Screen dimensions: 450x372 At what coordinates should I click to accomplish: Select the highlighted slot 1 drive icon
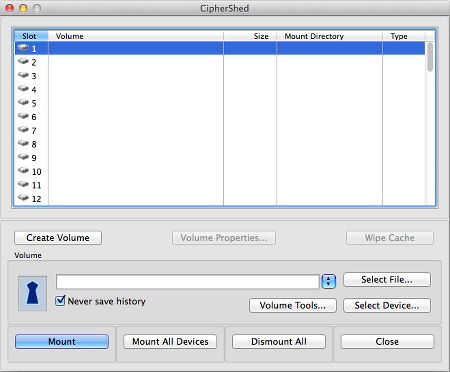23,47
